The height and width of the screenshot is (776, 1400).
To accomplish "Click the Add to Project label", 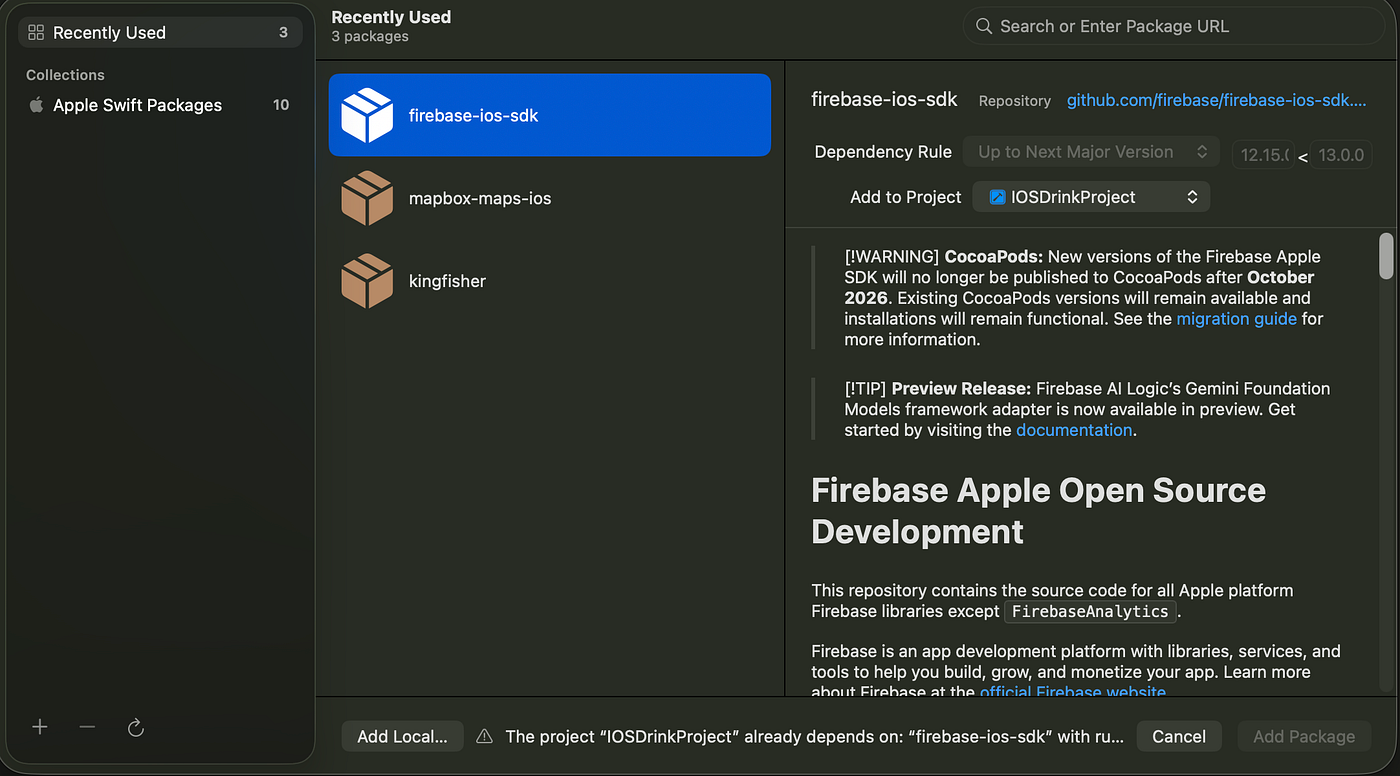I will click(905, 197).
